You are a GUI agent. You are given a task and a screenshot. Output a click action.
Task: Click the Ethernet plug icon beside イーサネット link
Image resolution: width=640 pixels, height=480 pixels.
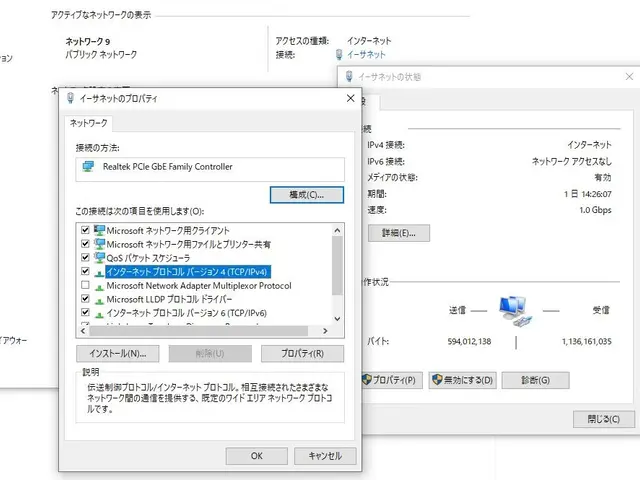pyautogui.click(x=339, y=54)
